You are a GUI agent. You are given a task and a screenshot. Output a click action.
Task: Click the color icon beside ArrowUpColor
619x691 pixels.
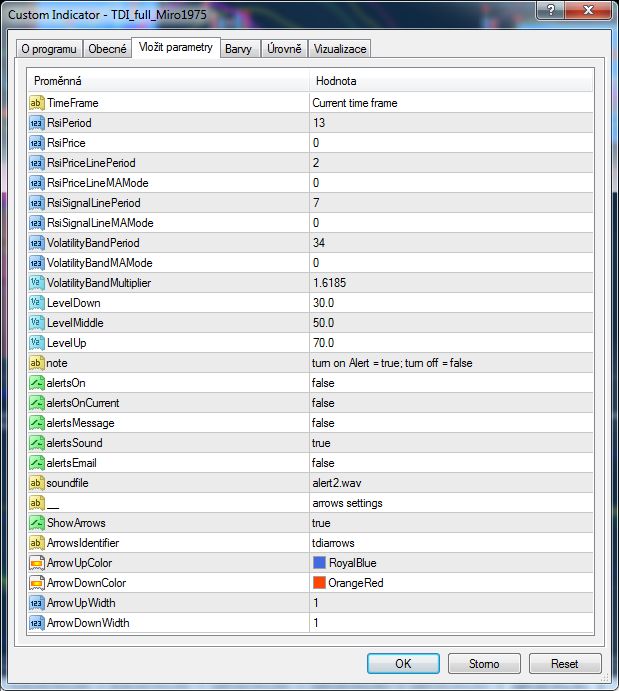pos(37,563)
